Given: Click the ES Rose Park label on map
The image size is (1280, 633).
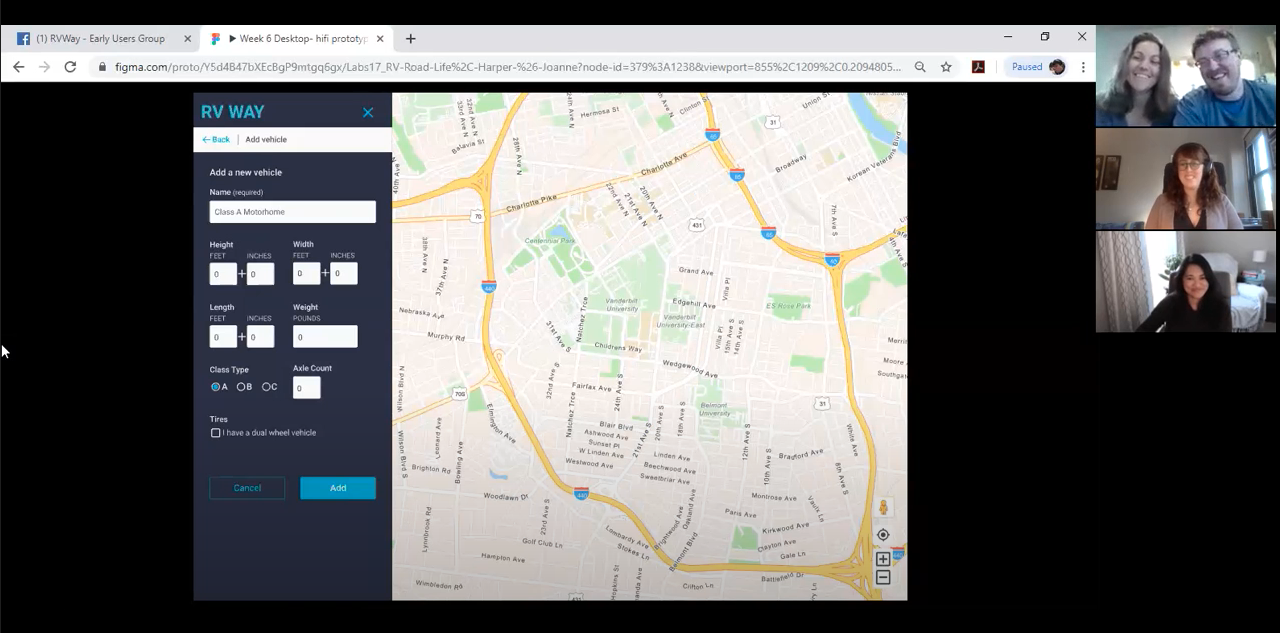Looking at the screenshot, I should pyautogui.click(x=788, y=306).
